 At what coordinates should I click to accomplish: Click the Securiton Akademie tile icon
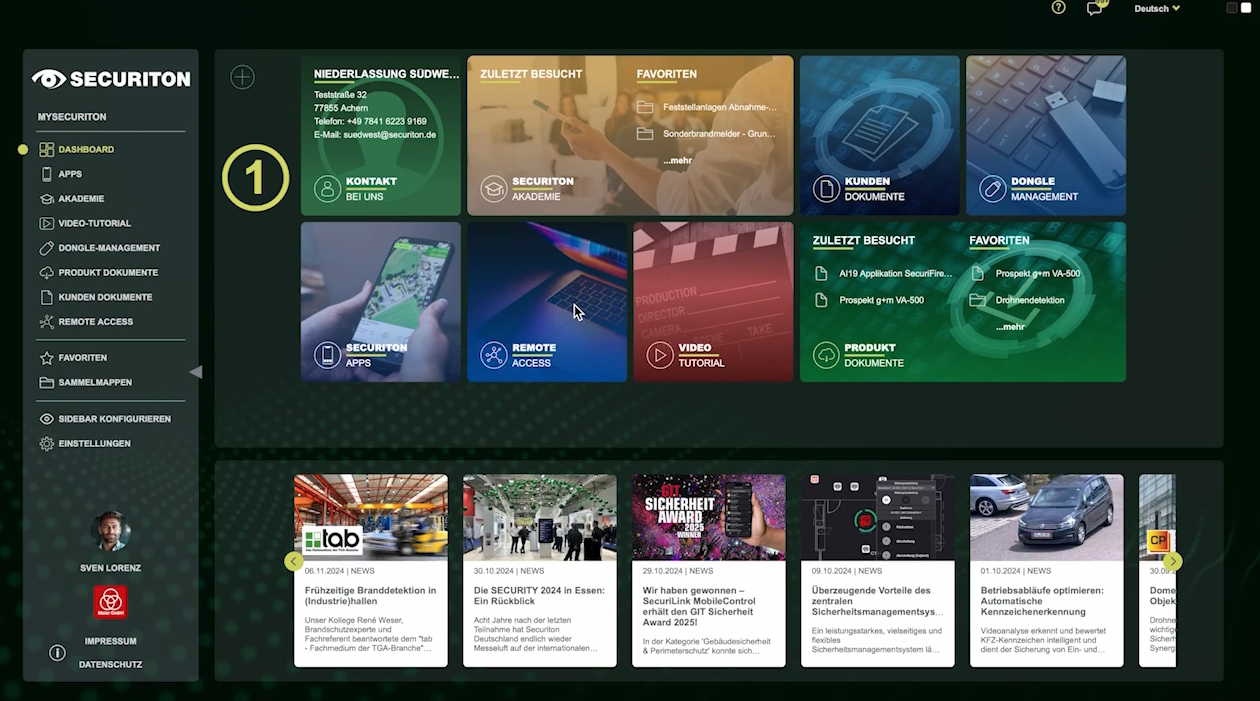coord(493,189)
